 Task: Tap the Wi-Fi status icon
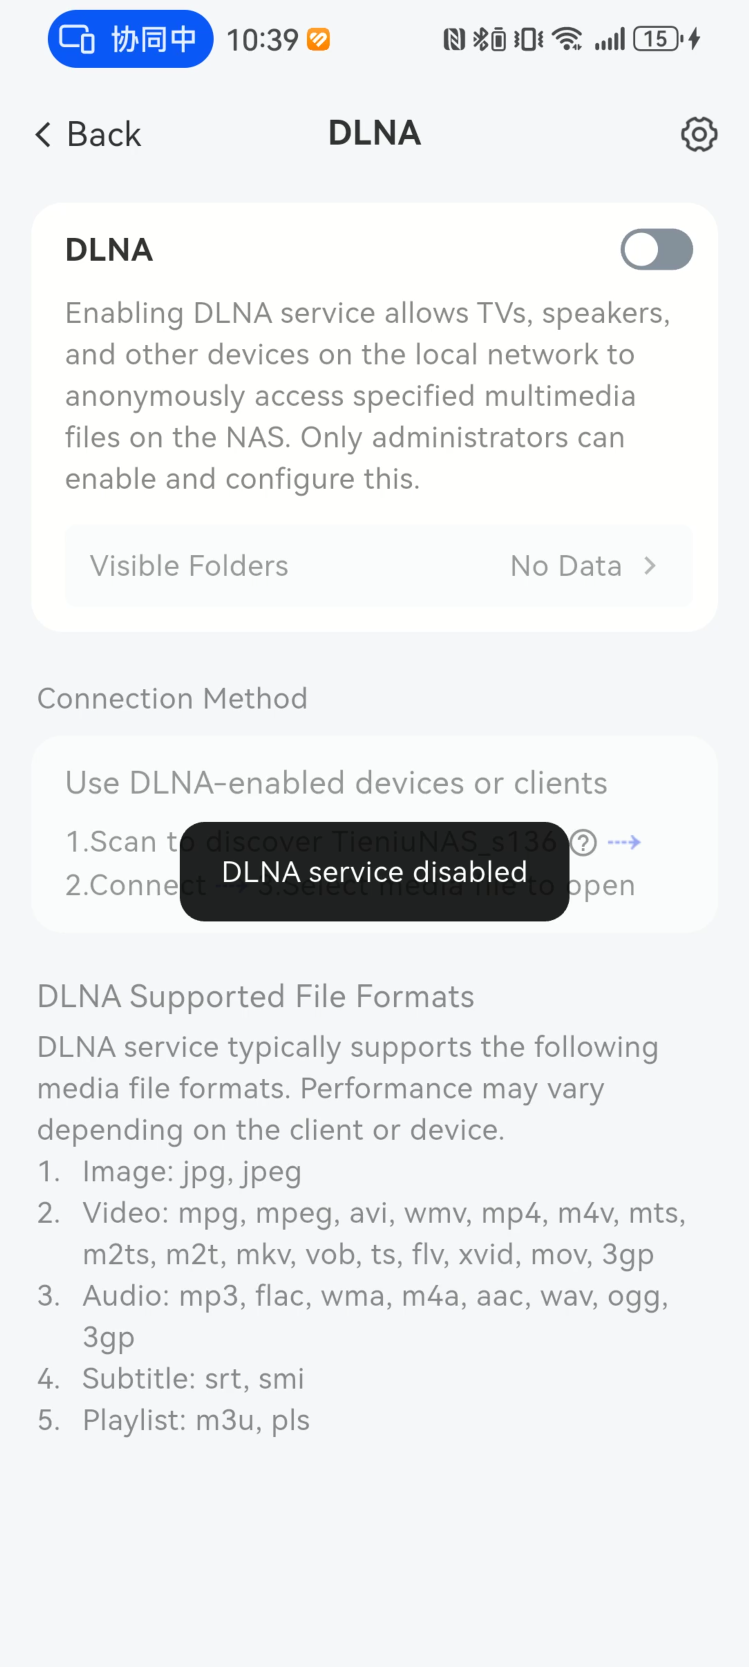coord(568,39)
